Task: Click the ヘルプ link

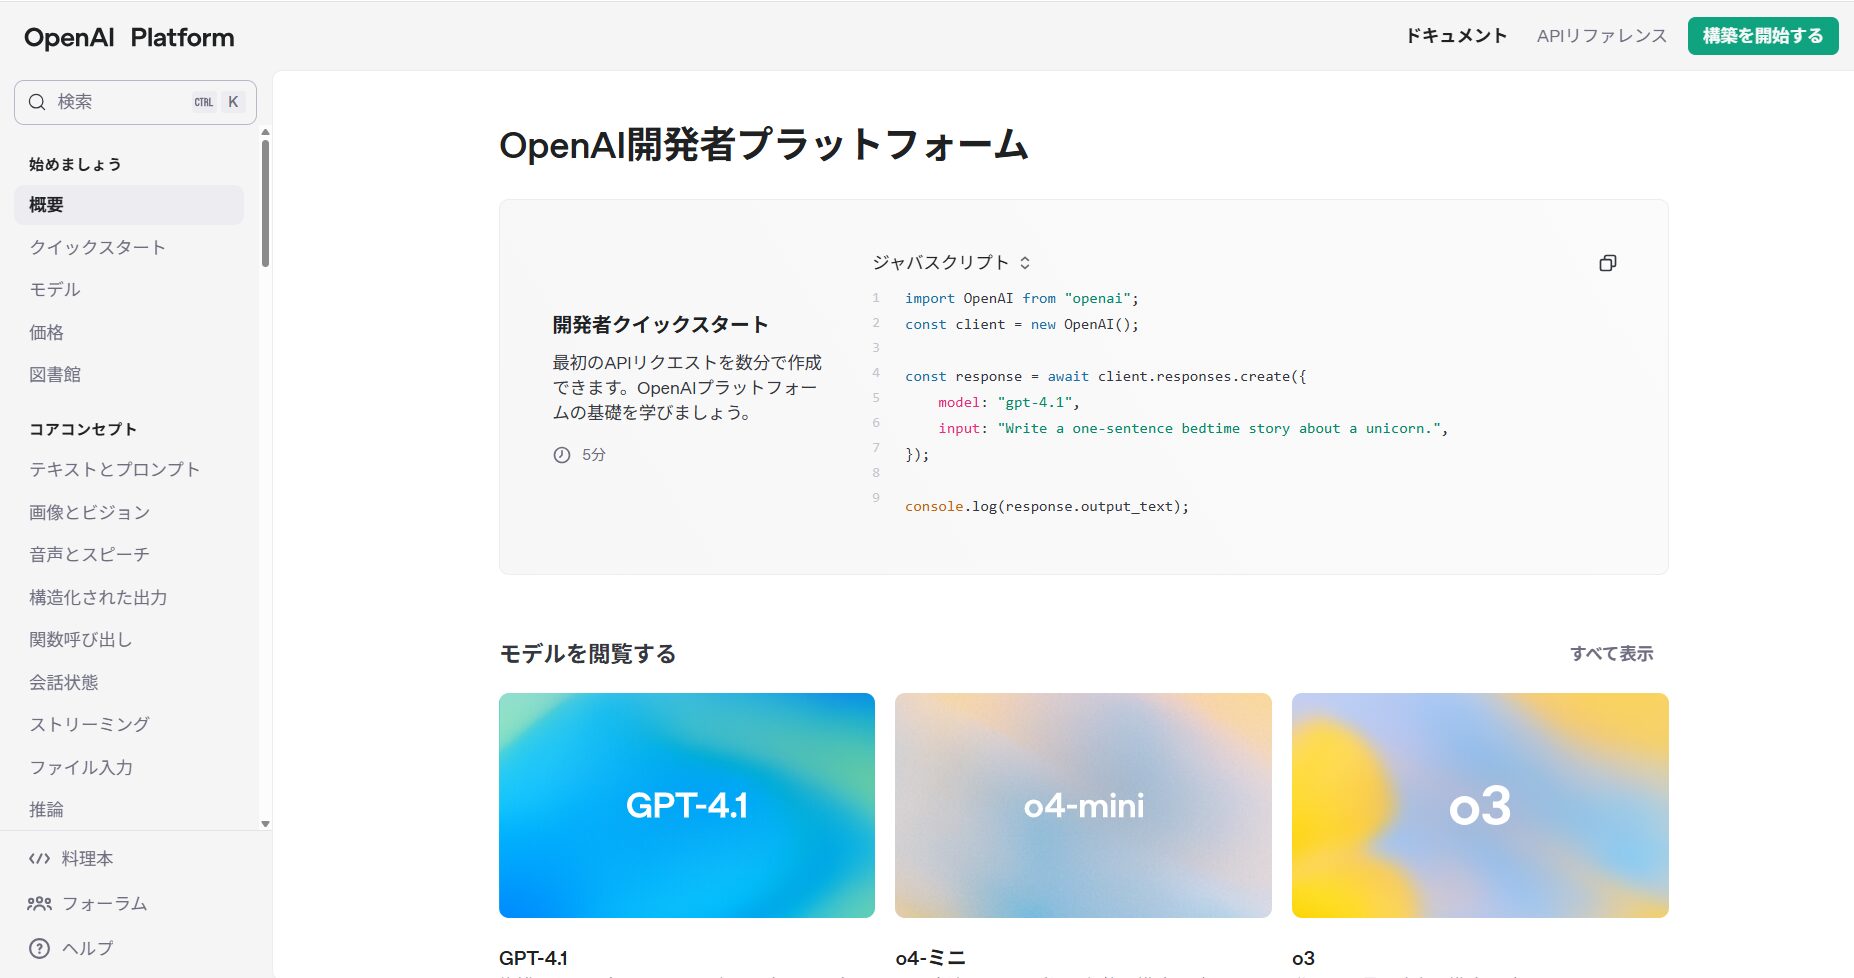Action: 87,949
